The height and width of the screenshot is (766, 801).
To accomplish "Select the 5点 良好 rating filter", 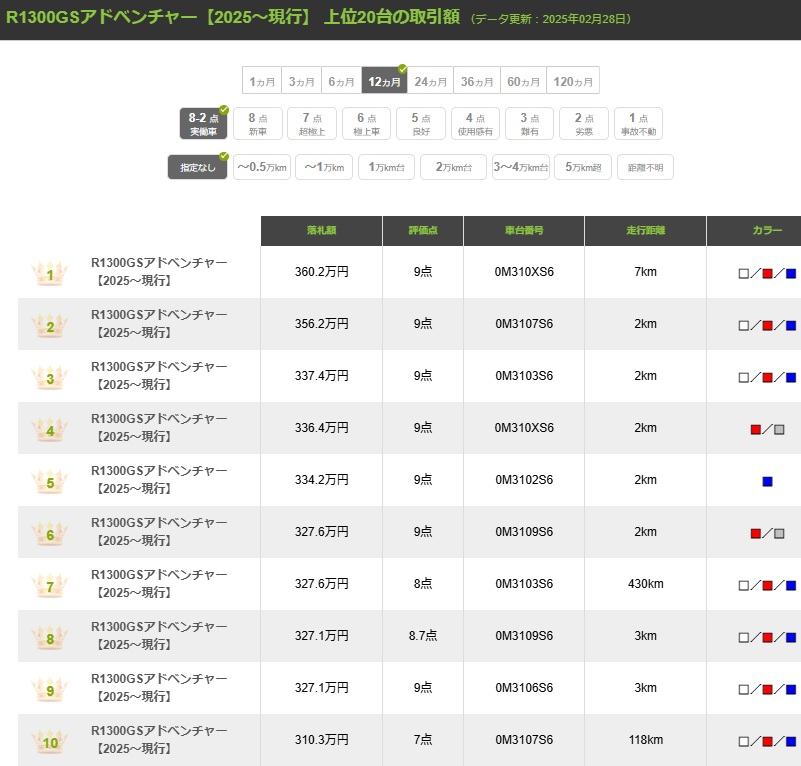I will pos(421,124).
